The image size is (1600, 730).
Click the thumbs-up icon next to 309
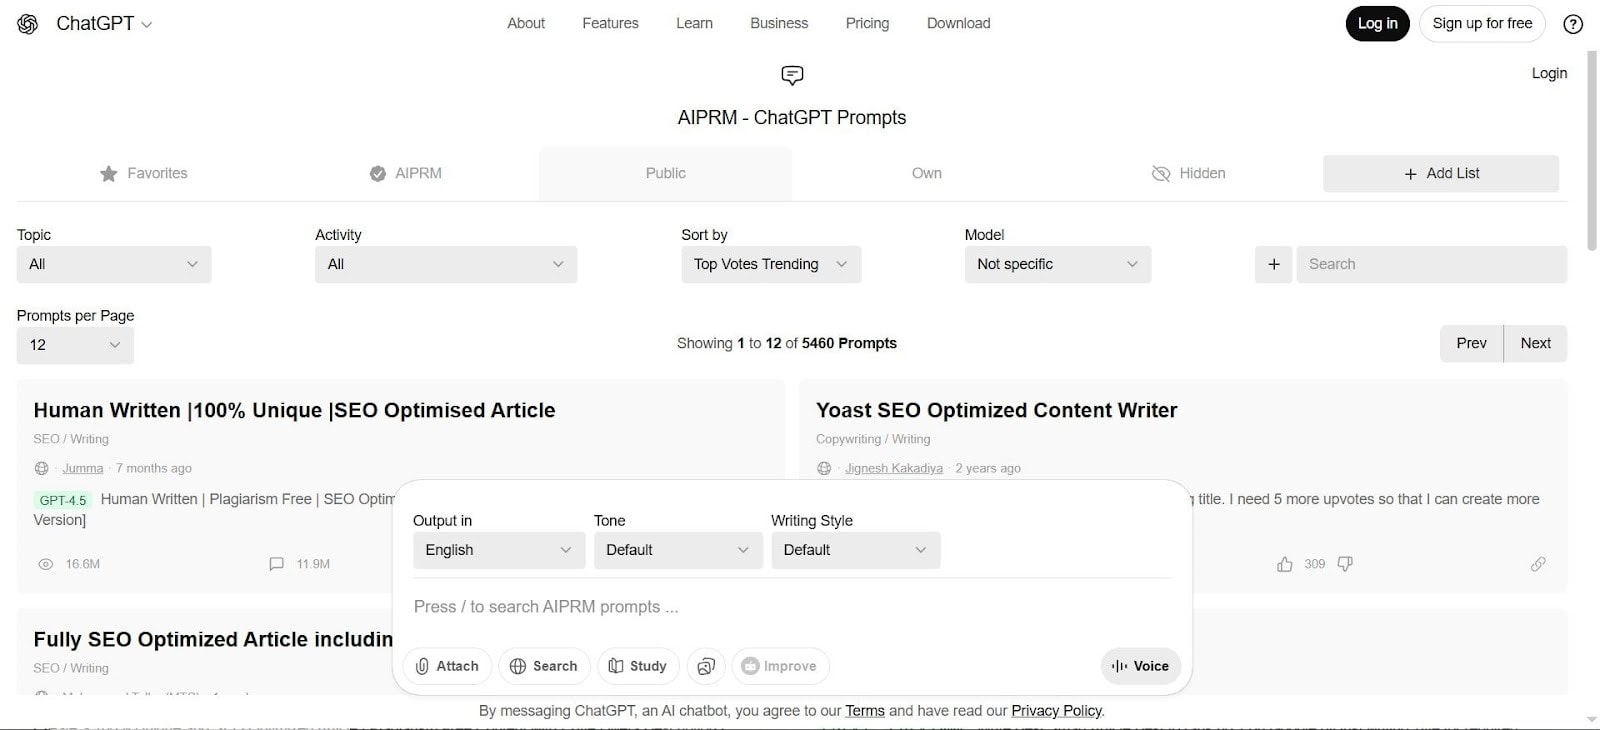click(1285, 564)
